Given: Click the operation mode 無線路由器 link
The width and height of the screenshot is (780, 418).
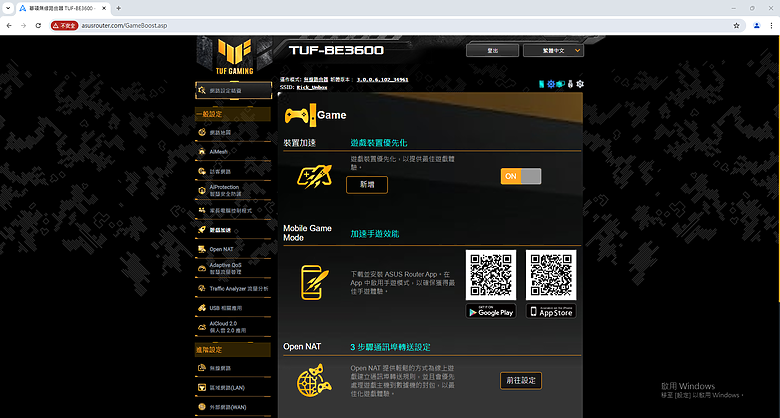Looking at the screenshot, I should tap(316, 80).
